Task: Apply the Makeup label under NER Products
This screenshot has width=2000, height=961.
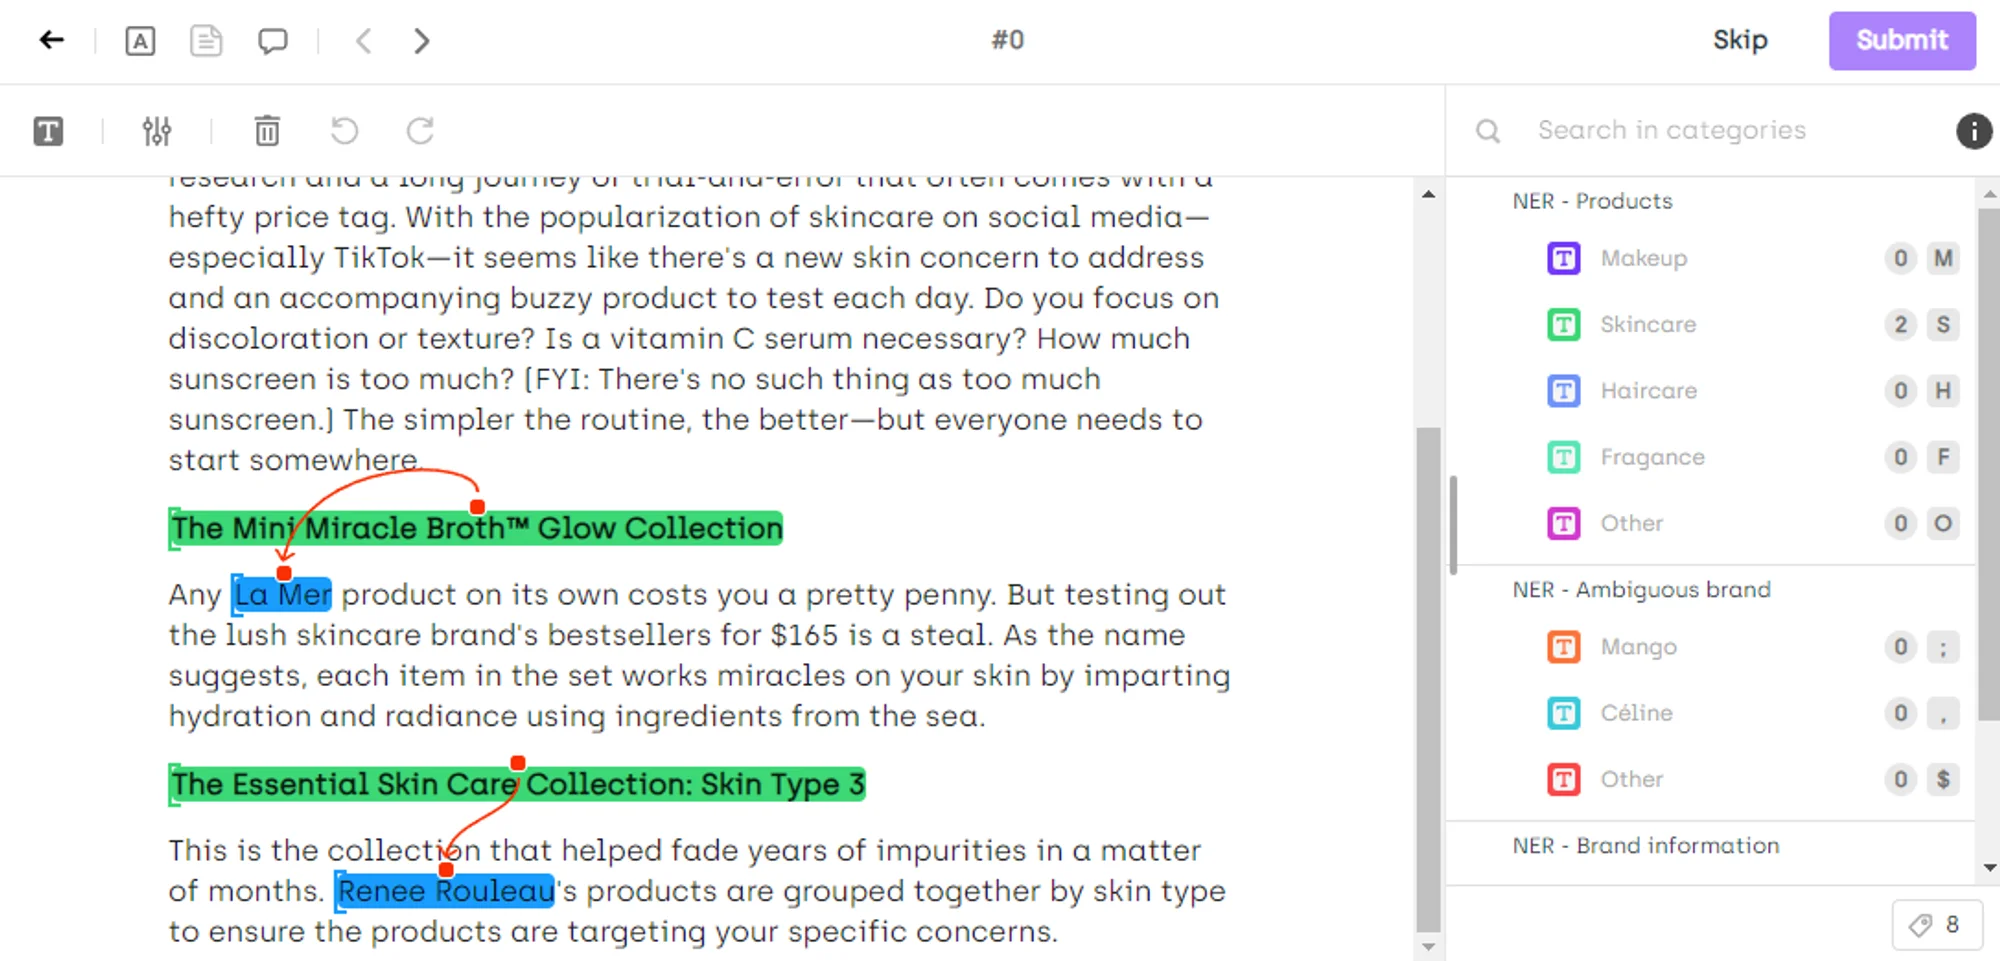Action: coord(1643,258)
